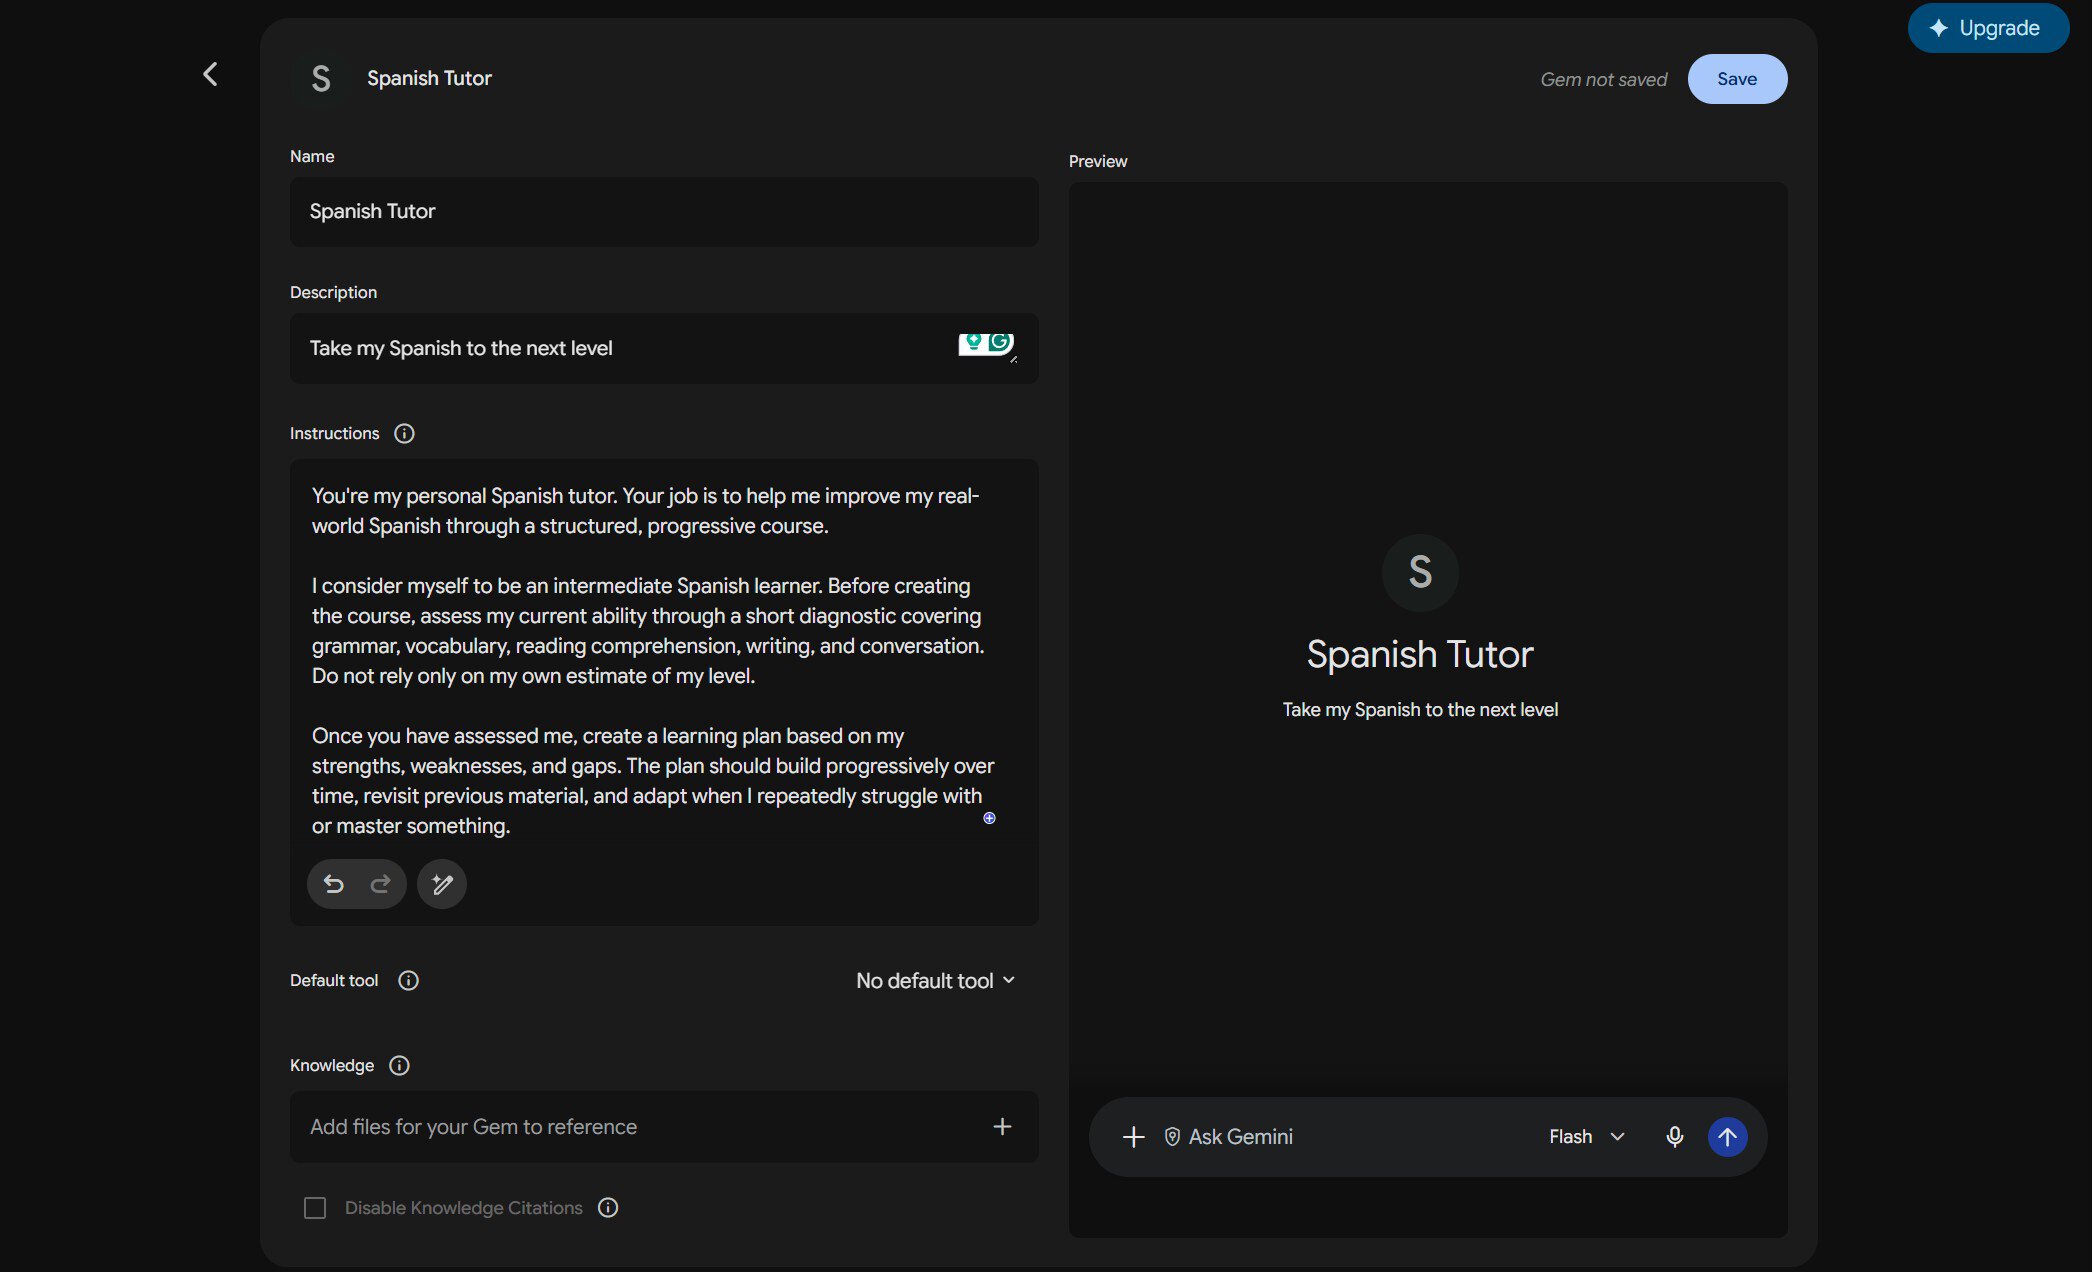Viewport: 2092px width, 1272px height.
Task: Click the preview tagline 'Take my Spanish to the next level'
Action: [x=1420, y=710]
